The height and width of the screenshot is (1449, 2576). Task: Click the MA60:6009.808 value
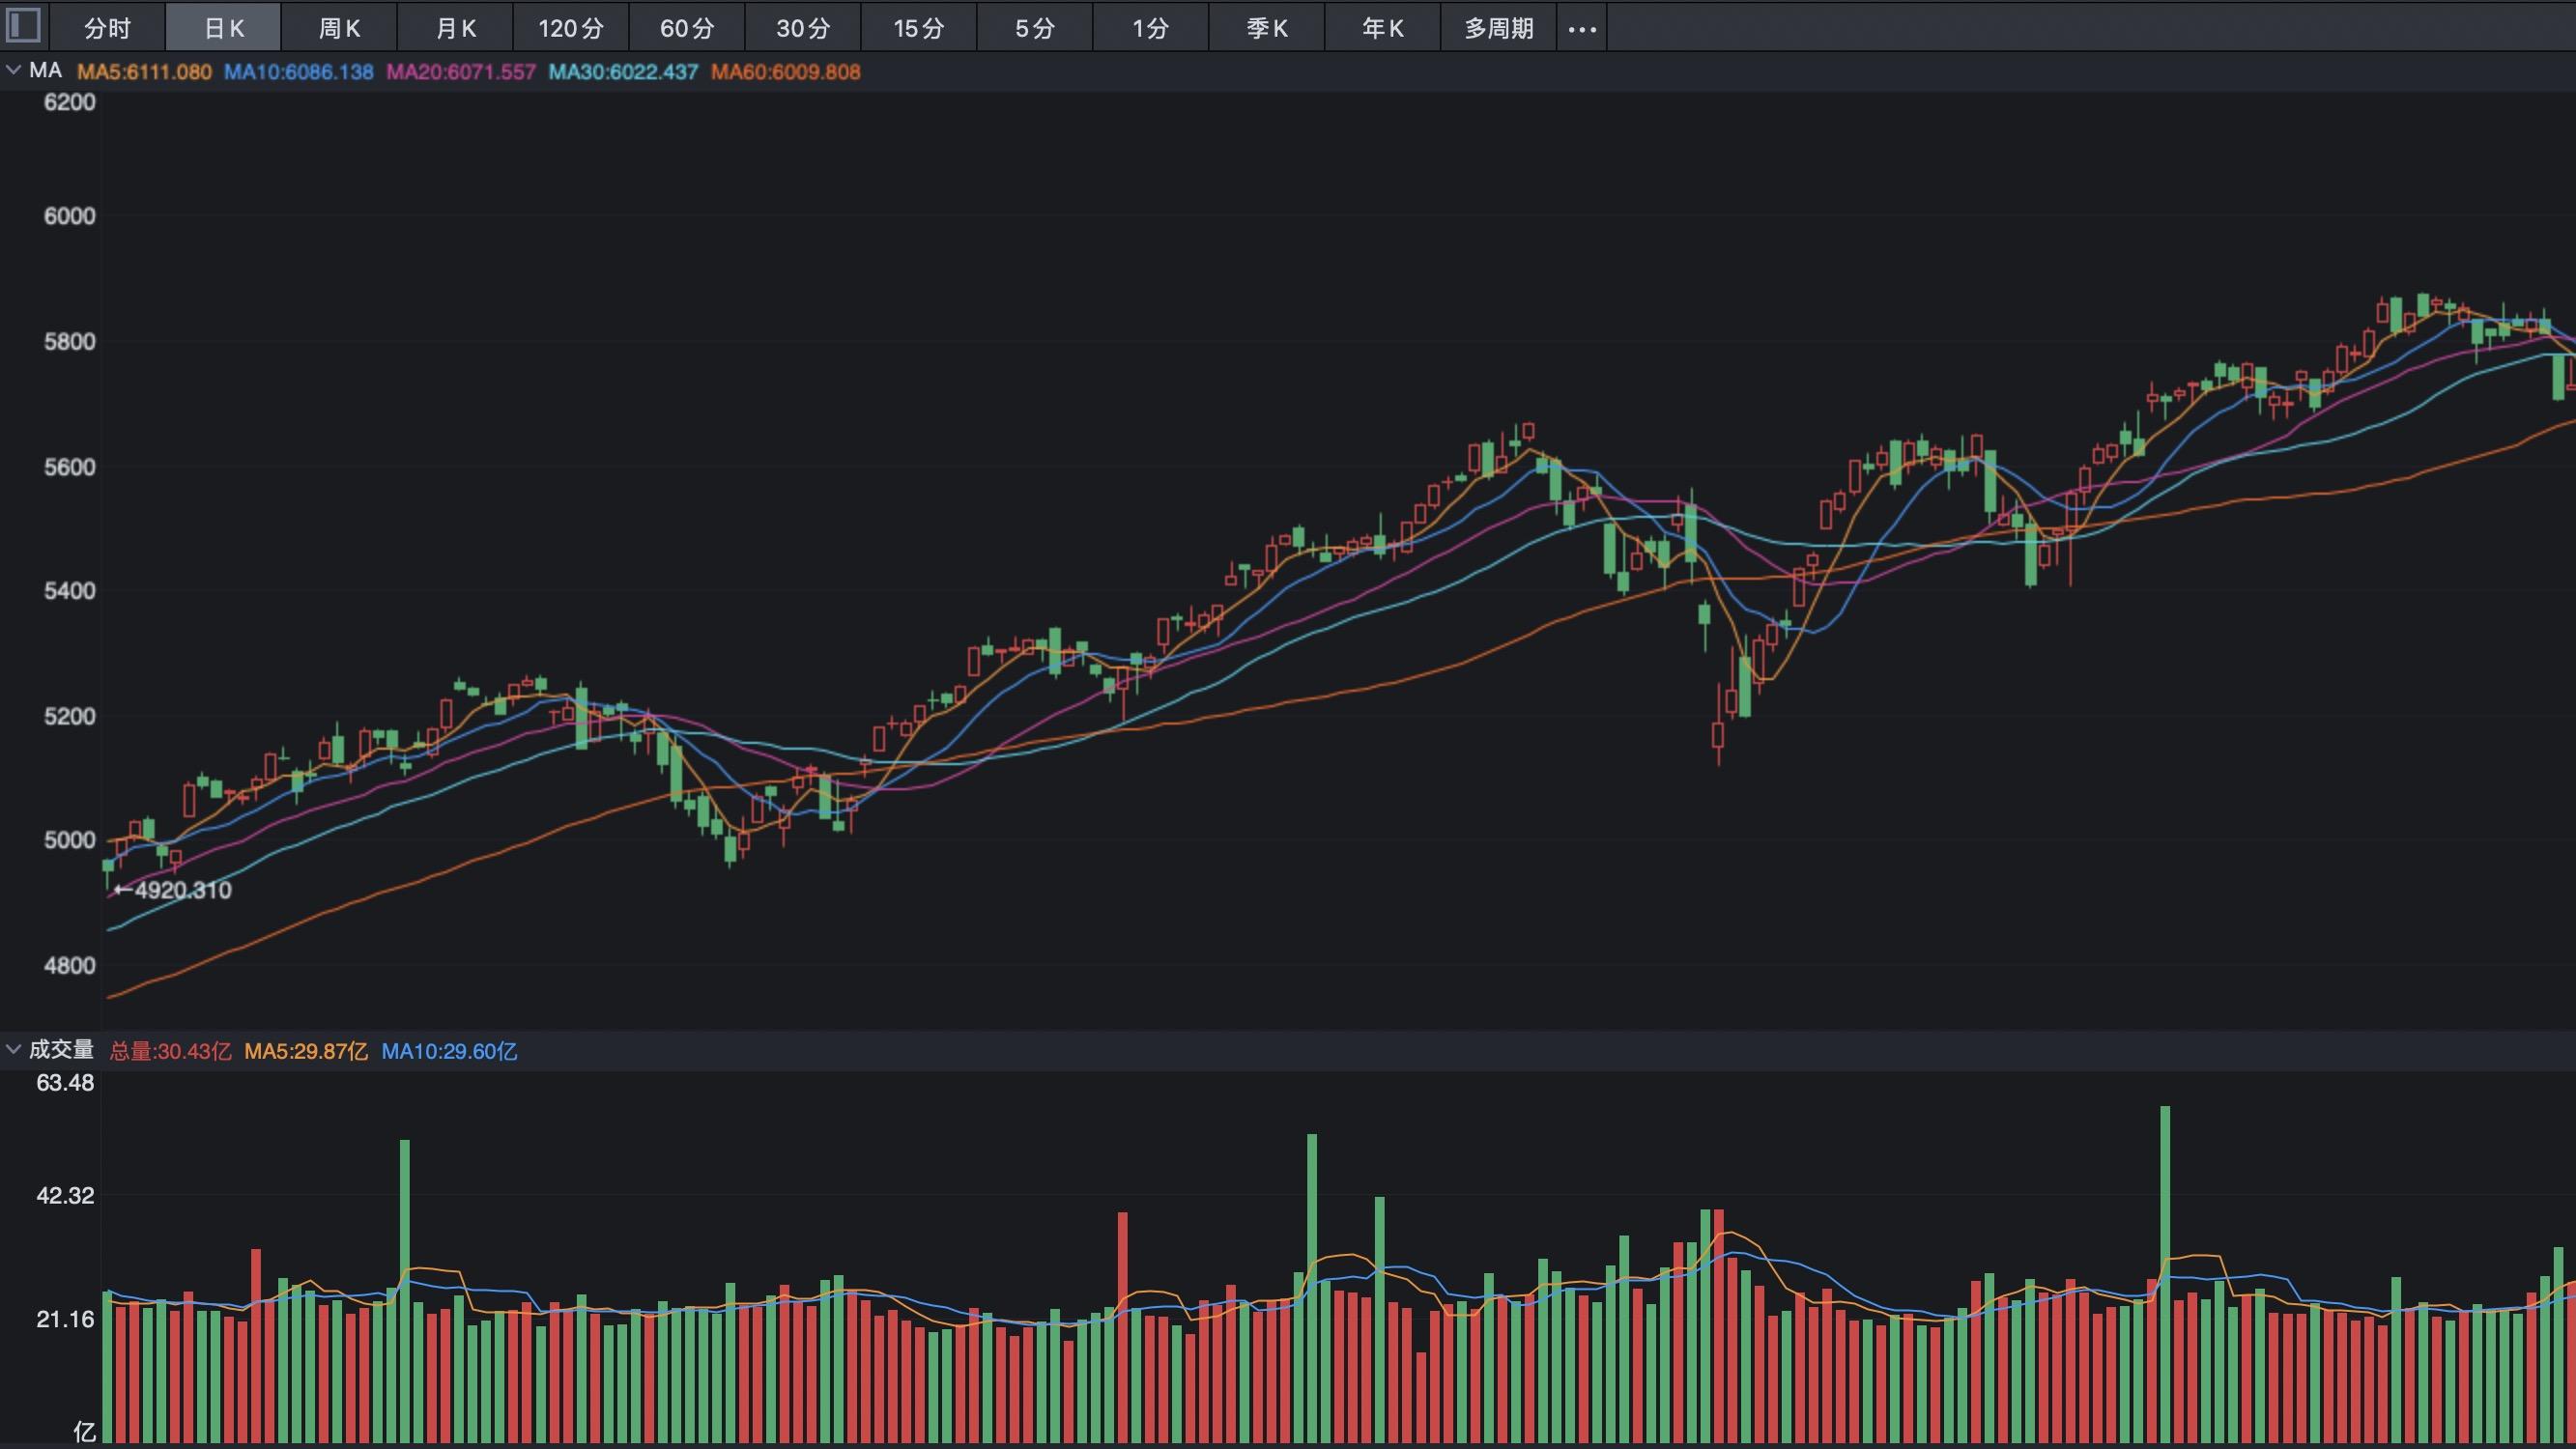click(785, 72)
